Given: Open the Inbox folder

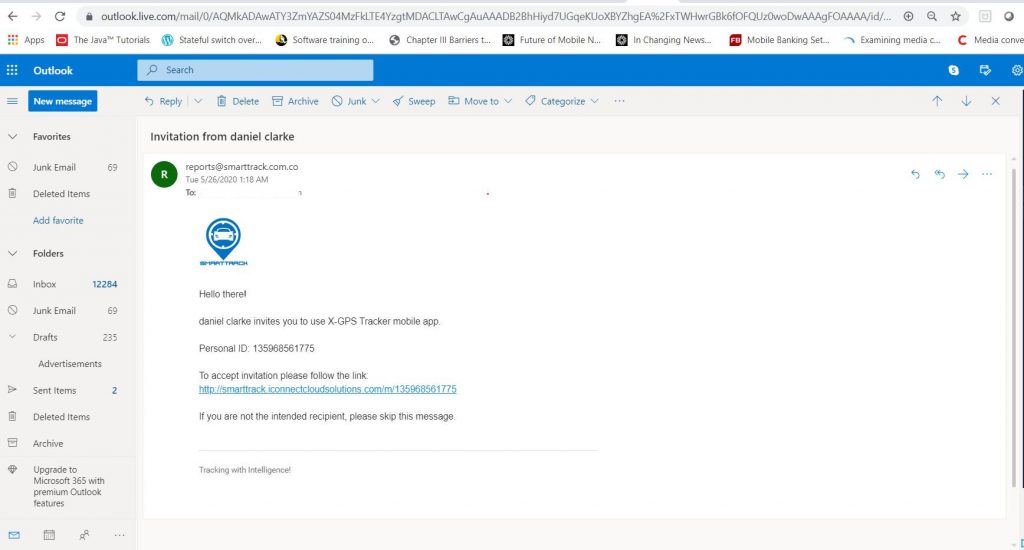Looking at the screenshot, I should [x=45, y=284].
